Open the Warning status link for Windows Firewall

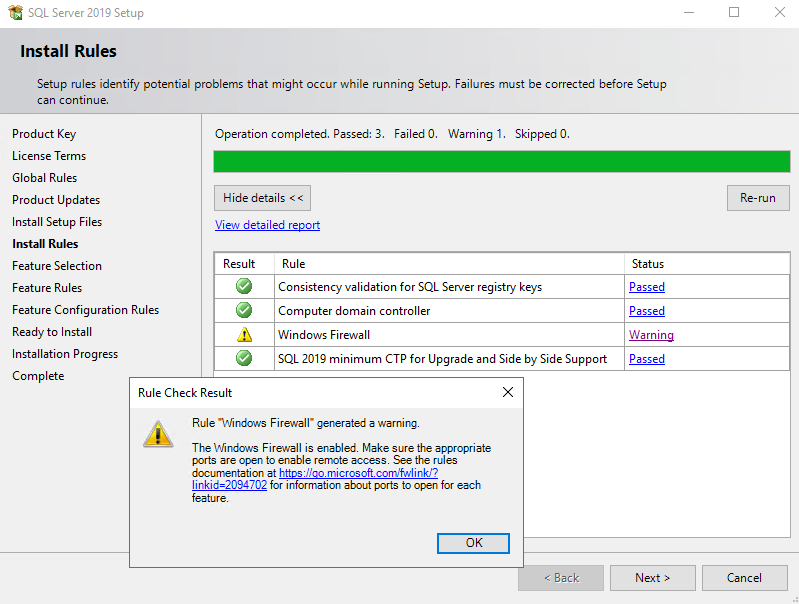tap(651, 335)
